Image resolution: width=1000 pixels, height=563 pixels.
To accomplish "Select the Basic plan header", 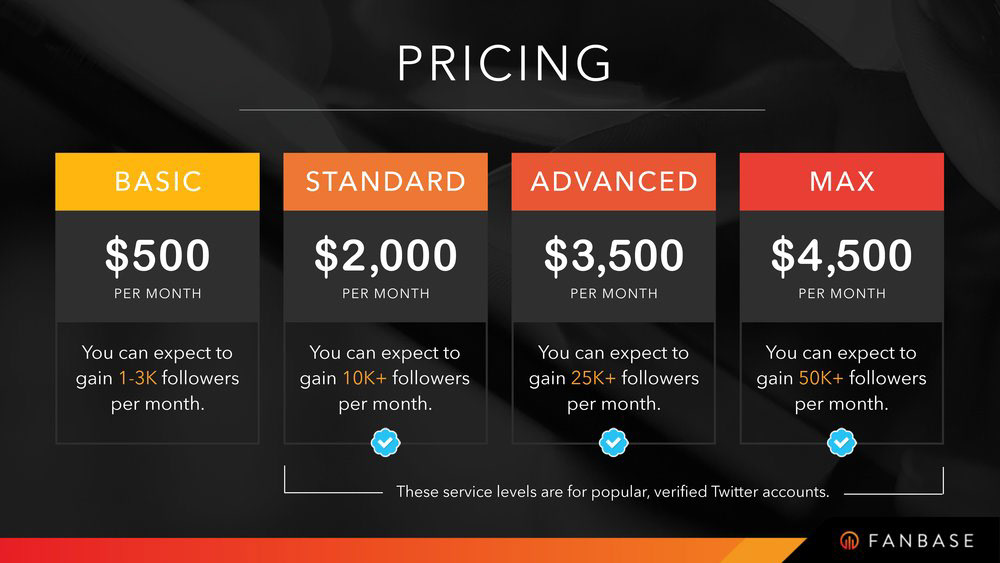I will [x=158, y=182].
